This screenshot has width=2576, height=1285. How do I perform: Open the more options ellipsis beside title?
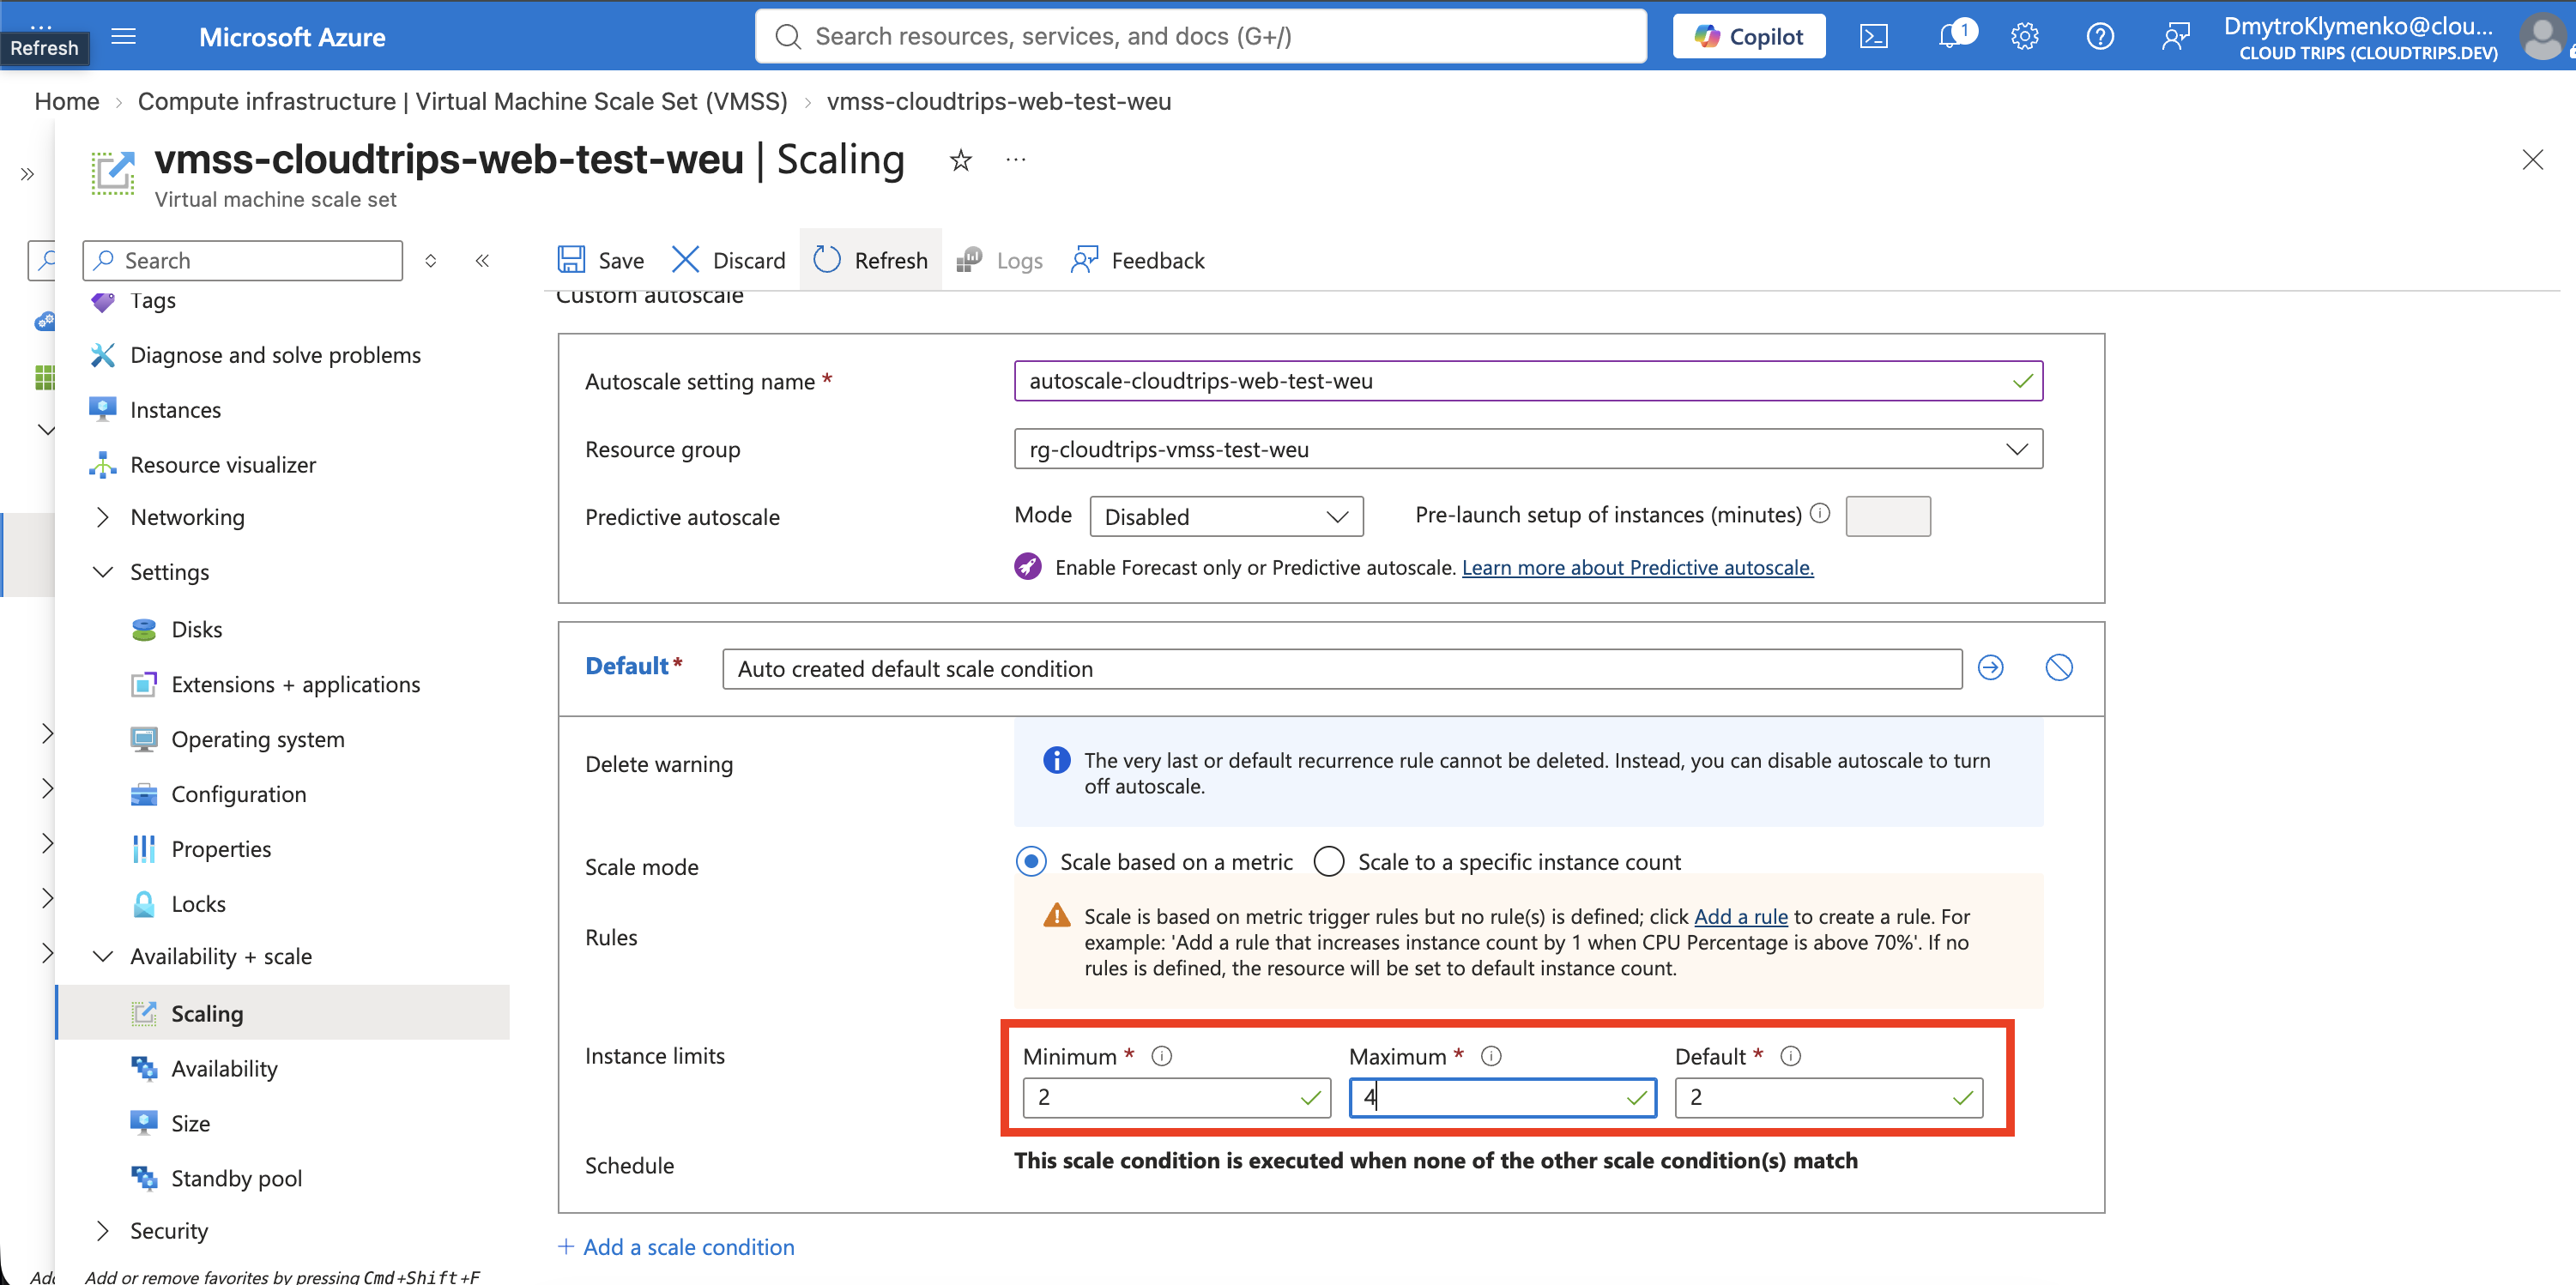point(1016,160)
